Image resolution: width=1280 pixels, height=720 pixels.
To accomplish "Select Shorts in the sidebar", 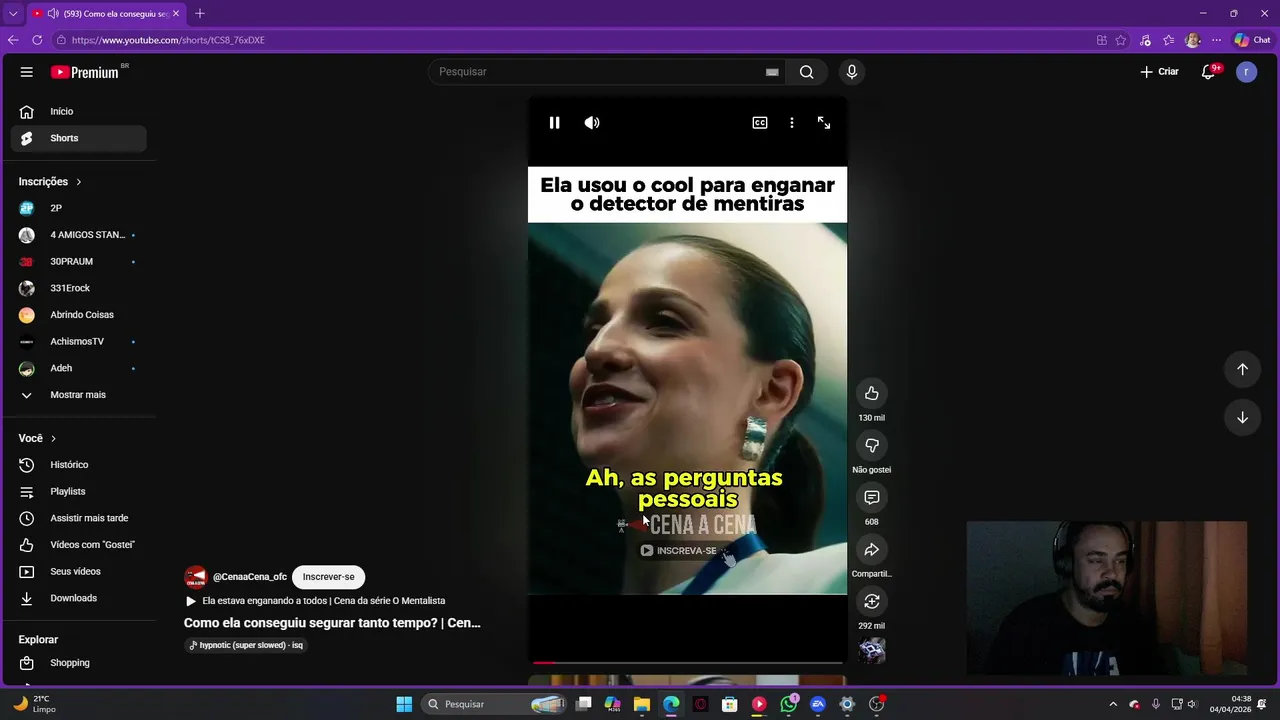I will coord(79,138).
